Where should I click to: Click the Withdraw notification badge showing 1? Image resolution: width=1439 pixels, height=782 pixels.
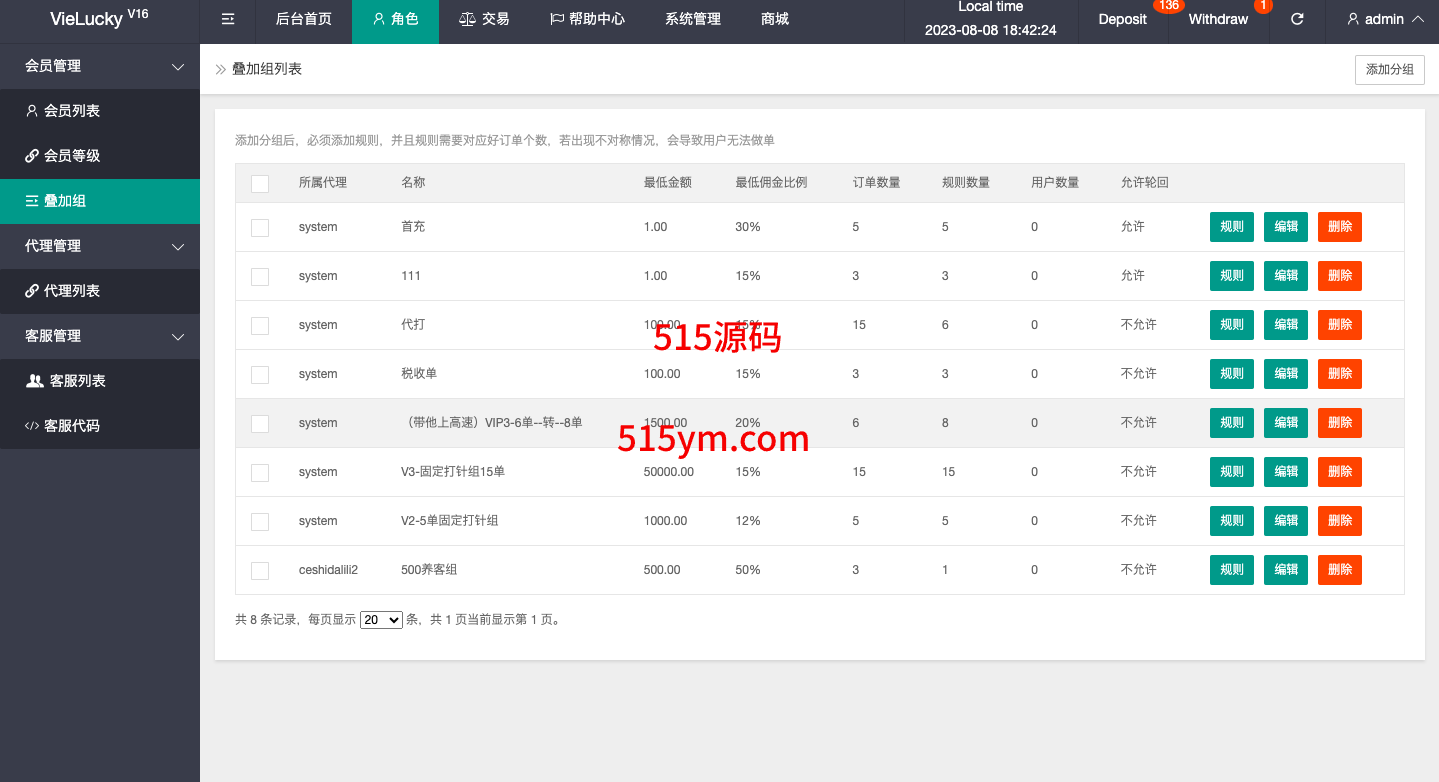[1263, 6]
